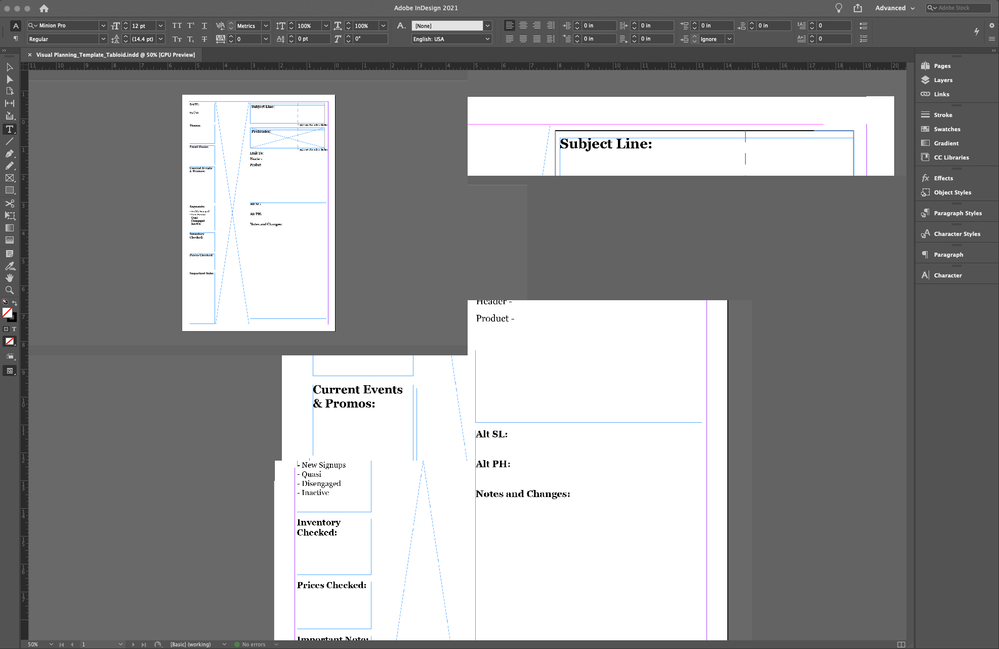Viewport: 999px width, 649px height.
Task: Toggle All Caps formatting
Action: click(x=176, y=26)
